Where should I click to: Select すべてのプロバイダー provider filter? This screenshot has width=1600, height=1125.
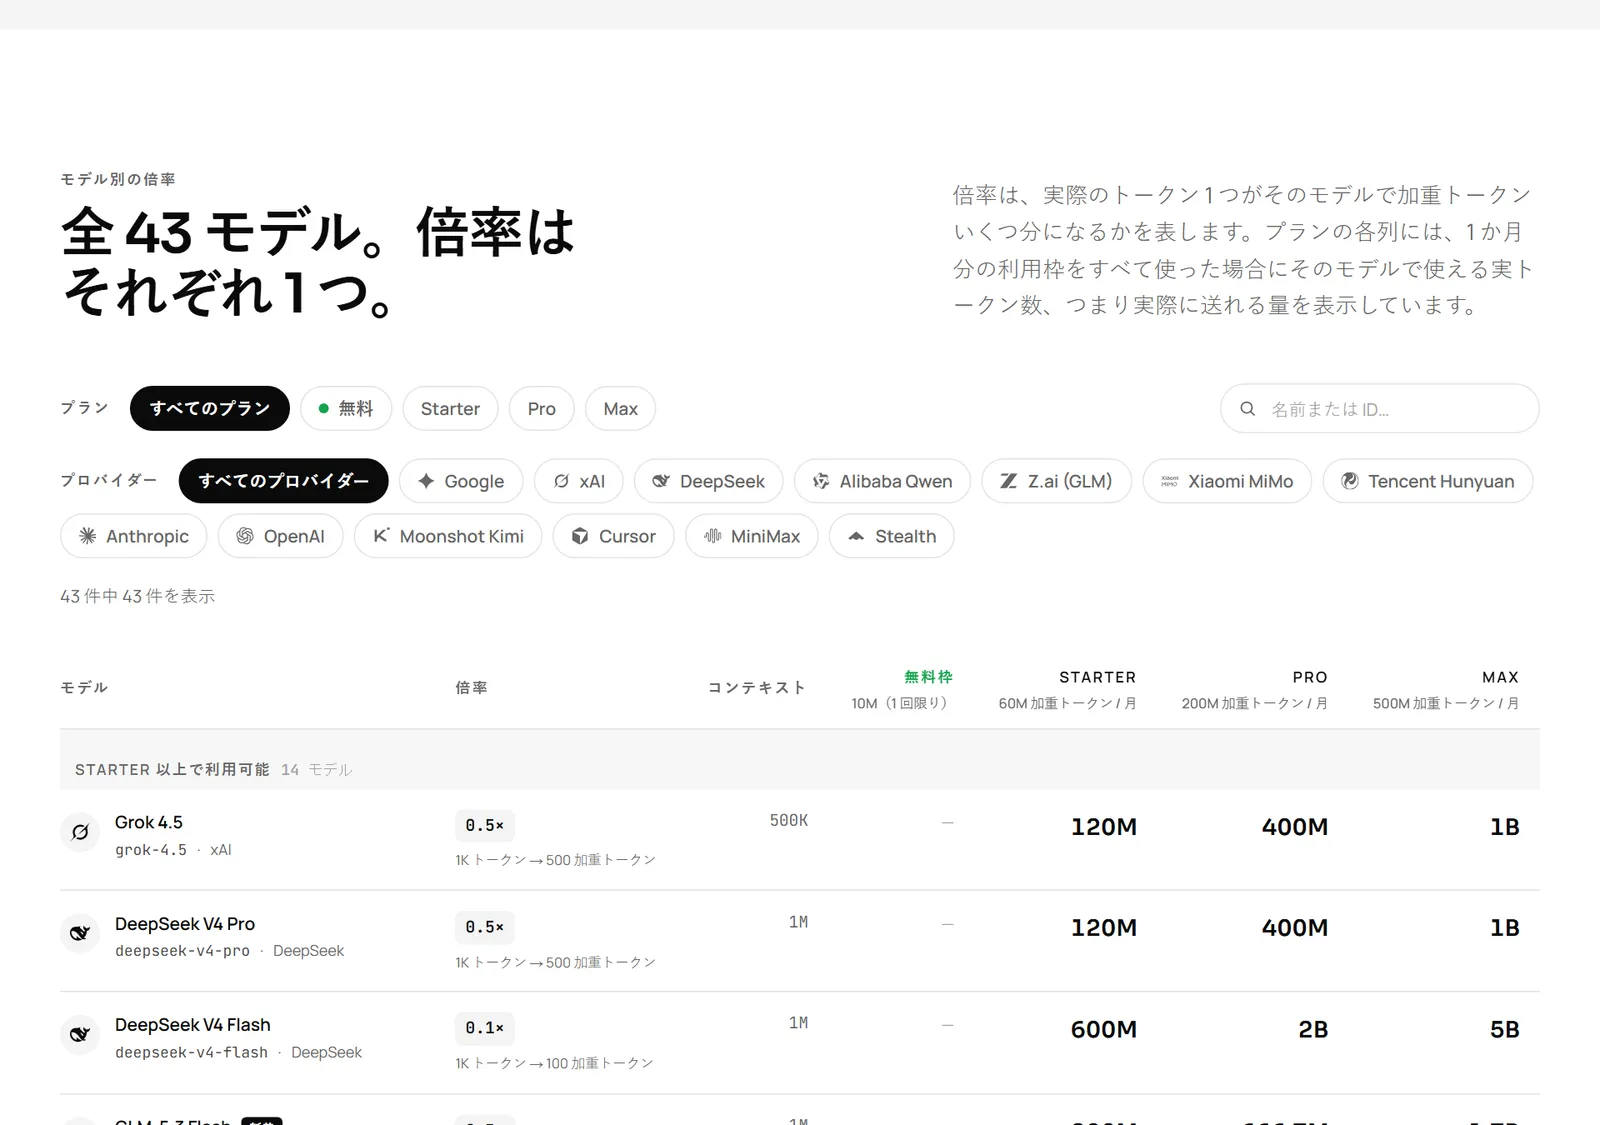tap(284, 481)
